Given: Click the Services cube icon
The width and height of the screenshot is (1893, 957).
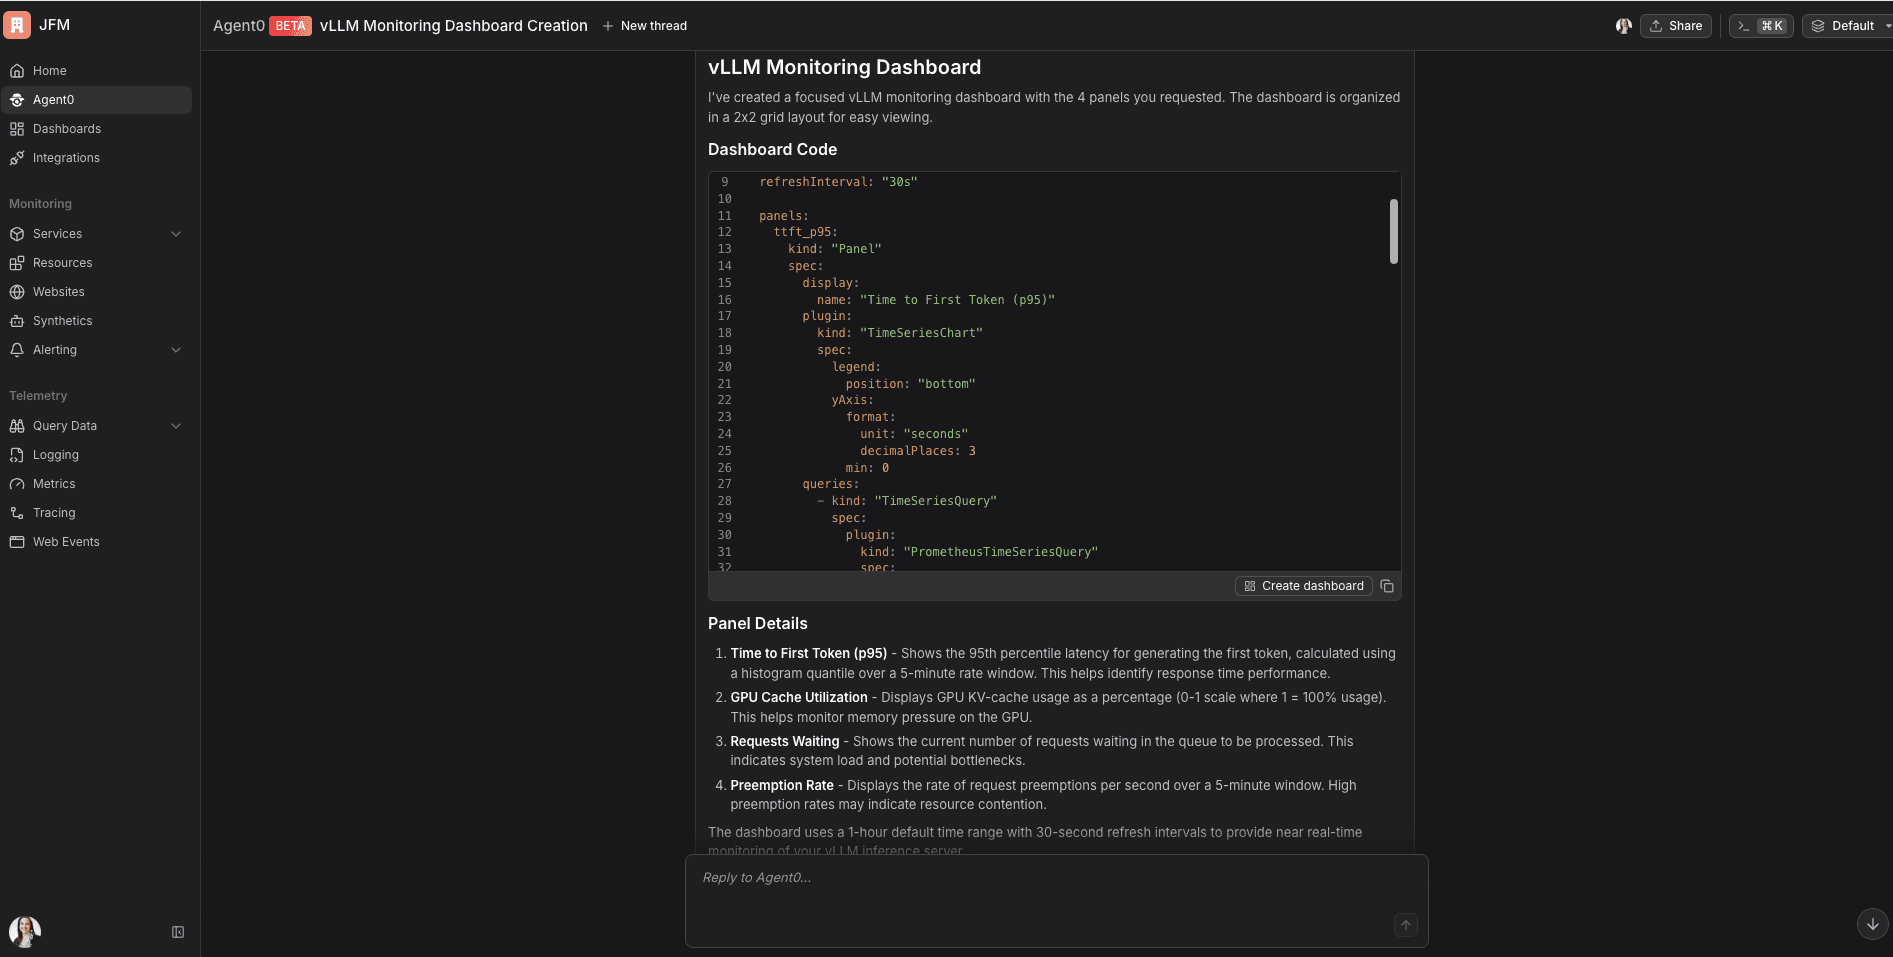Looking at the screenshot, I should point(17,234).
